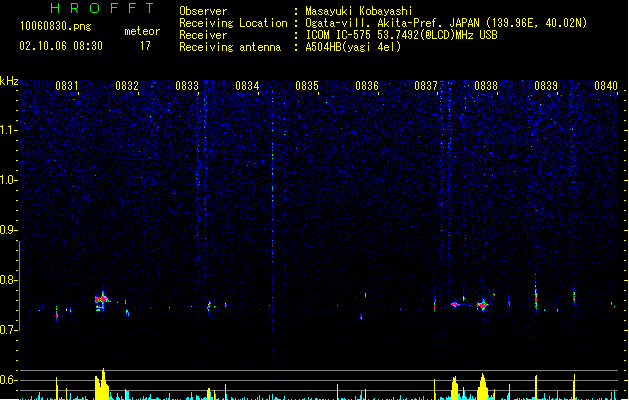Click the 0834 time marker
The image size is (629, 400).
pyautogui.click(x=247, y=86)
